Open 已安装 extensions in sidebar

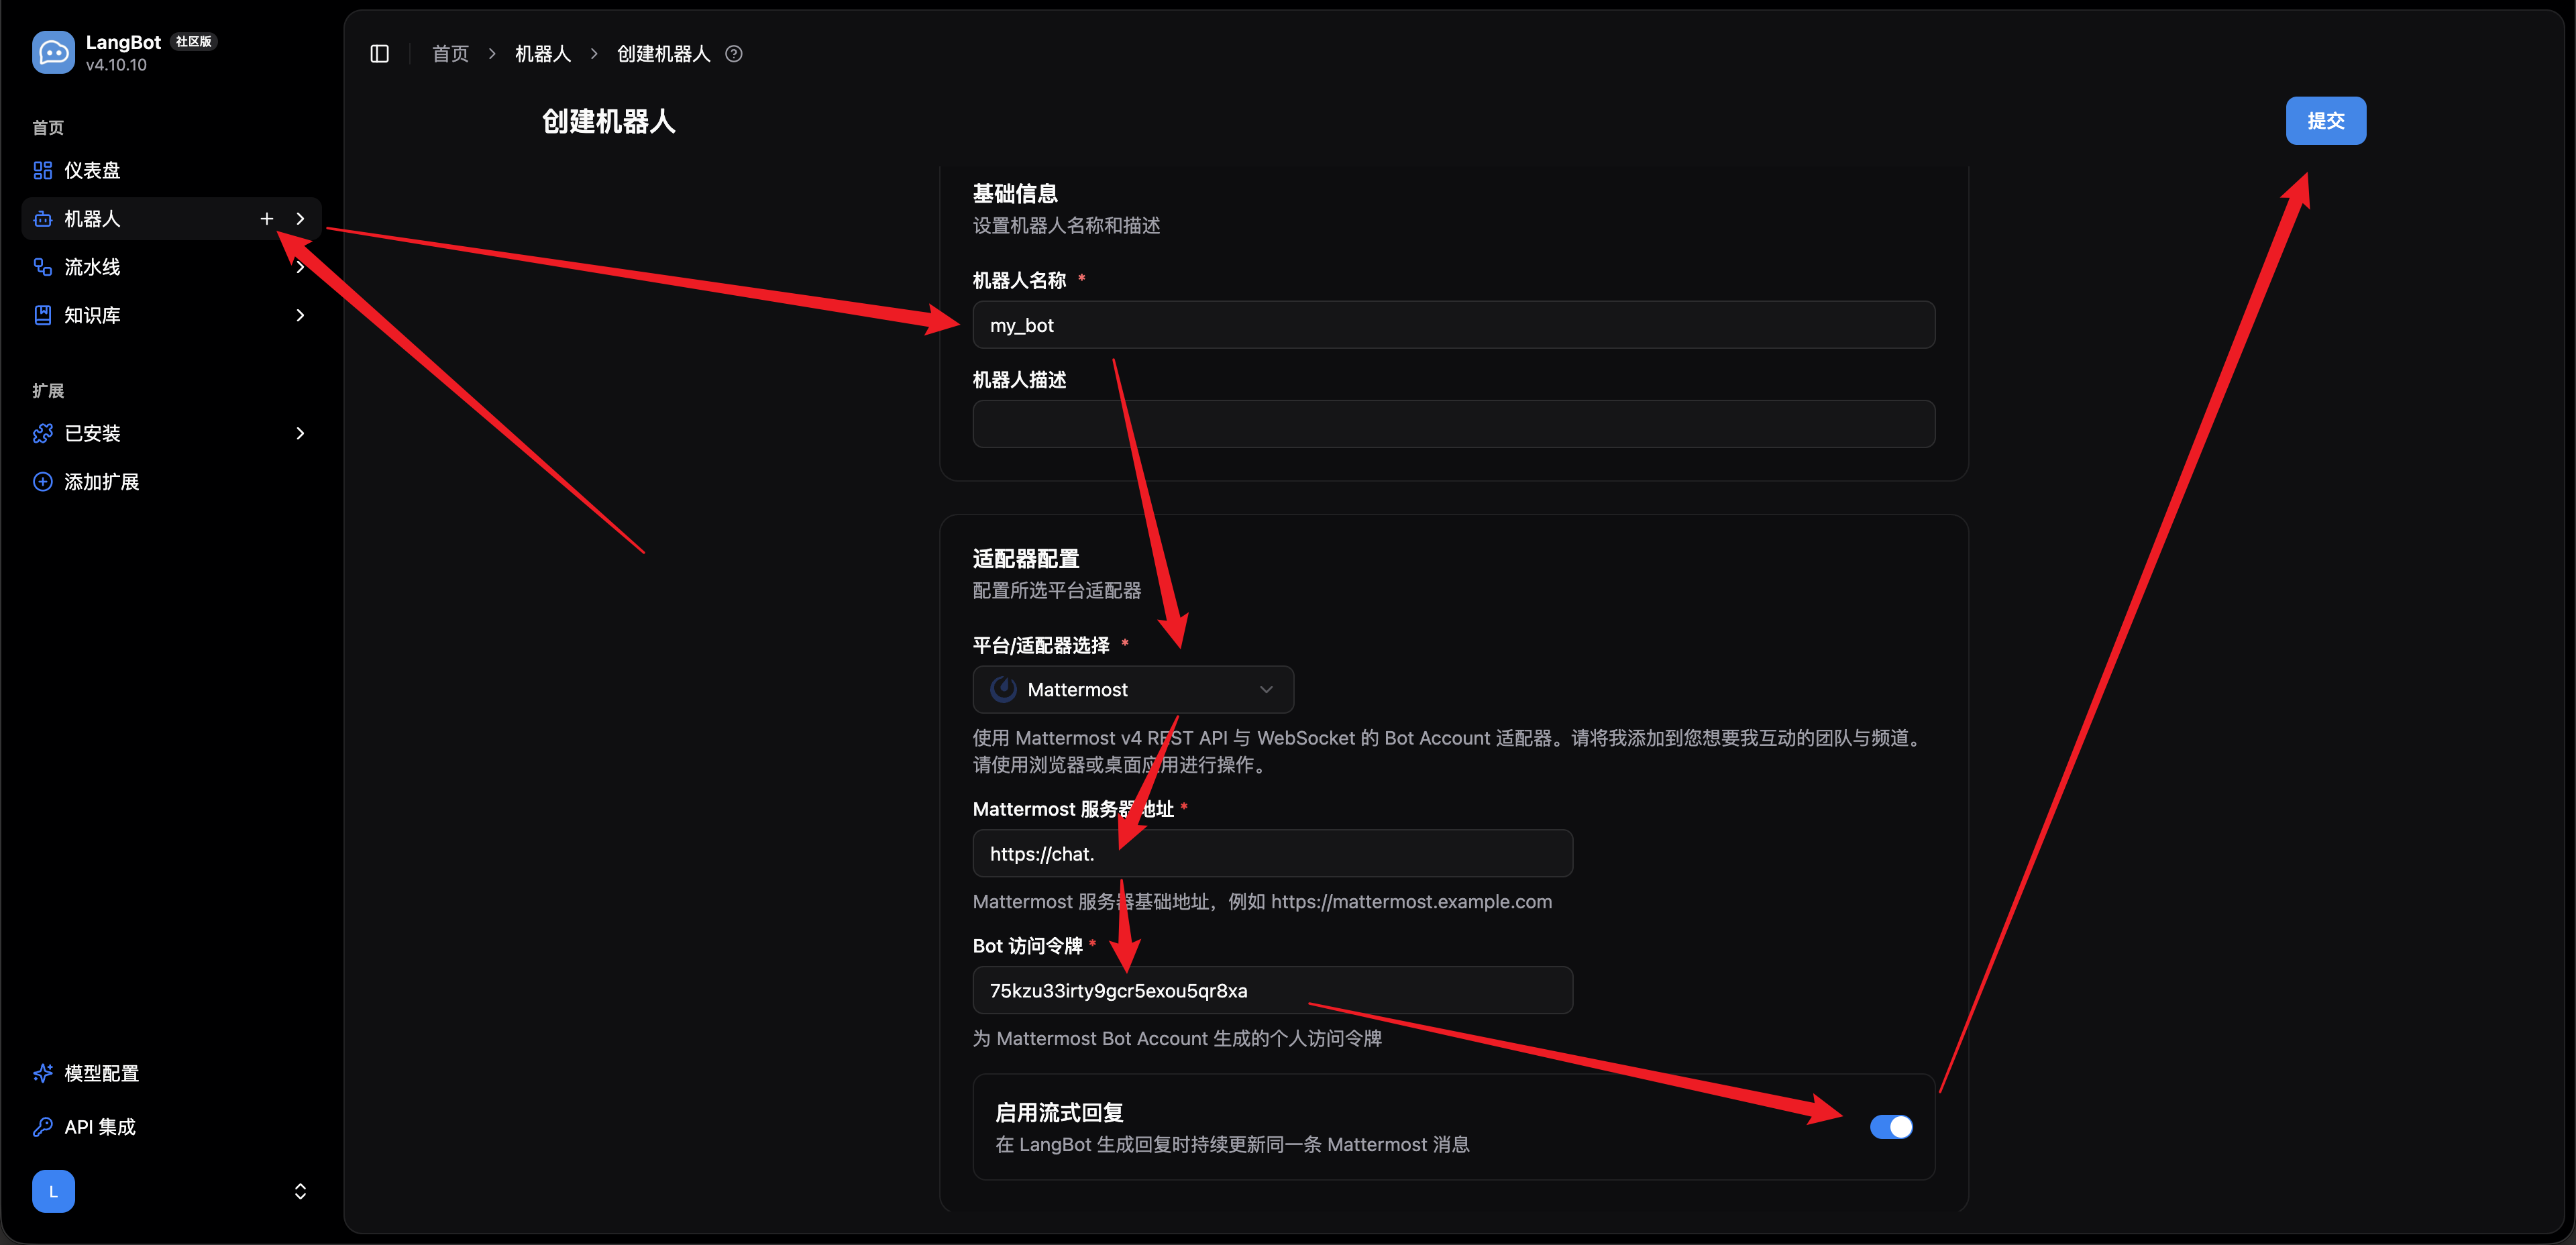coord(171,433)
